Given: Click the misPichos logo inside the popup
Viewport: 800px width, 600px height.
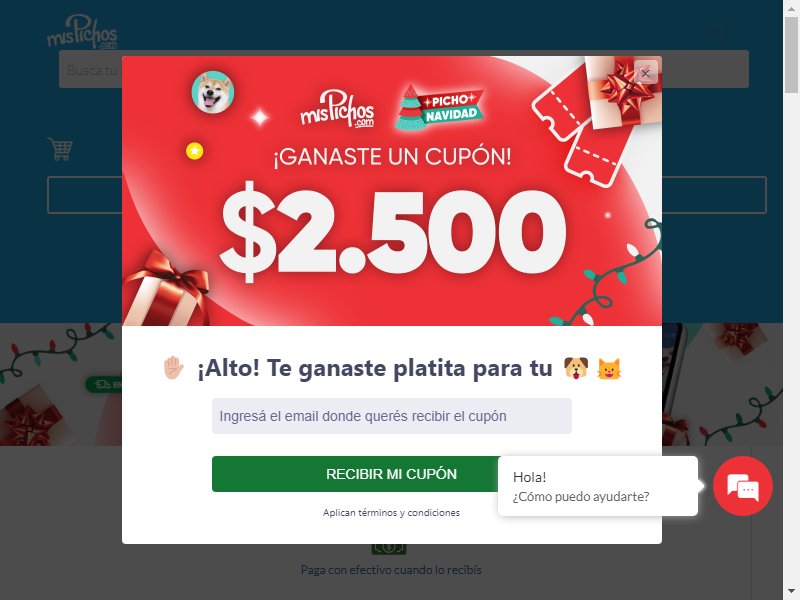Looking at the screenshot, I should point(337,108).
